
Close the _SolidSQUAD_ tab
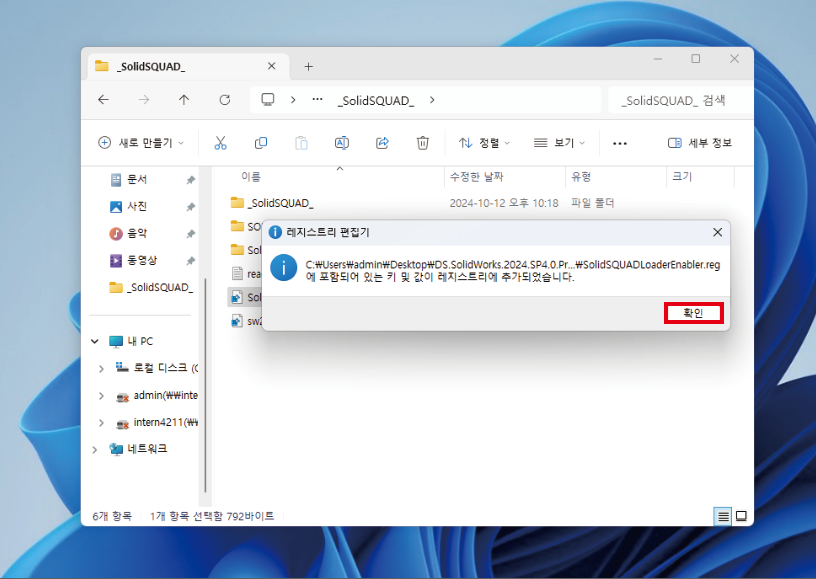(271, 66)
